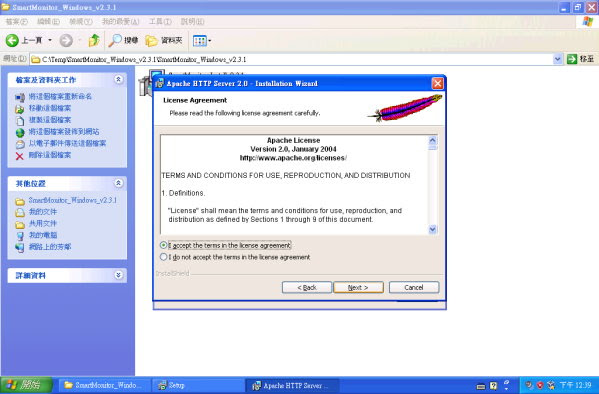The width and height of the screenshot is (599, 394).
Task: Close the Apache Installation Wizard dialog
Action: coord(437,83)
